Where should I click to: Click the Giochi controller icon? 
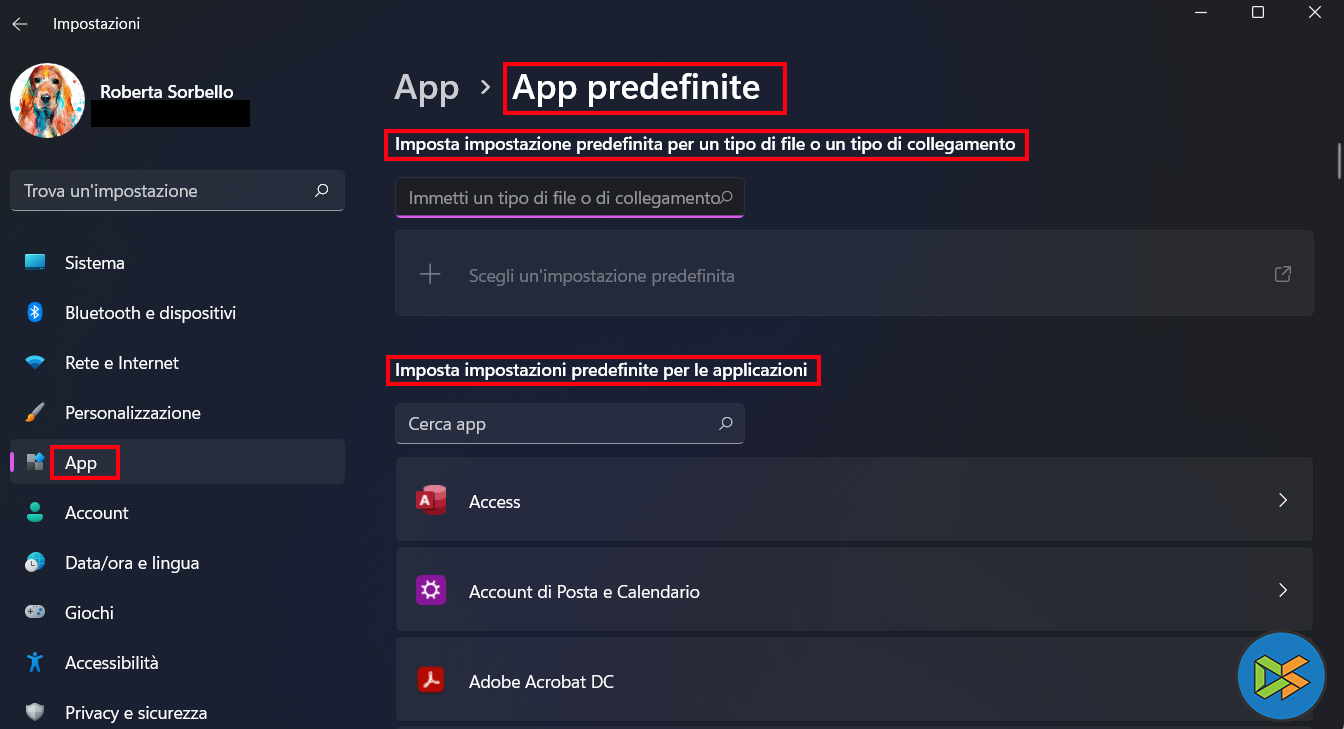[x=35, y=613]
